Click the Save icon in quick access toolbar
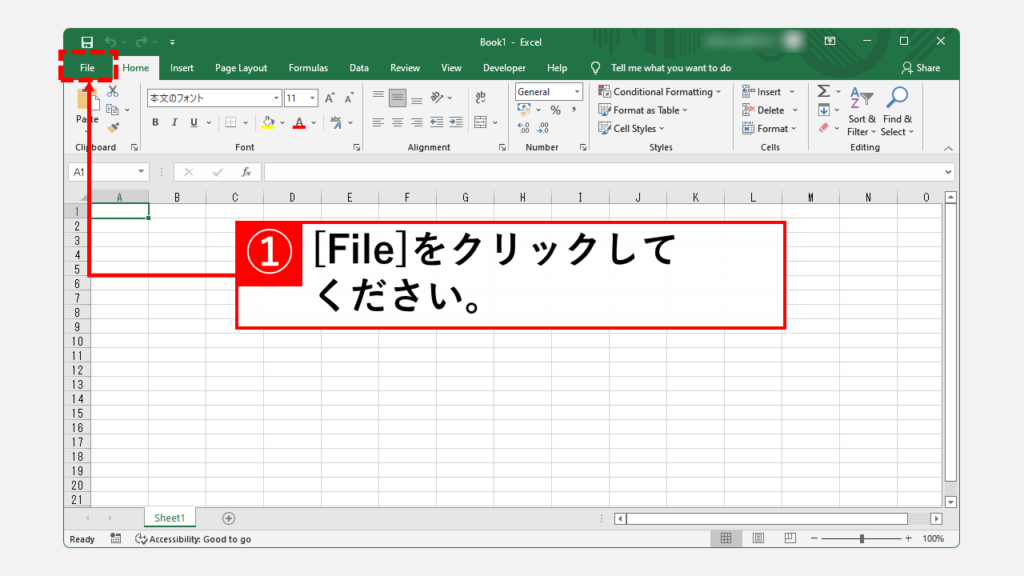The image size is (1024, 576). pyautogui.click(x=87, y=42)
